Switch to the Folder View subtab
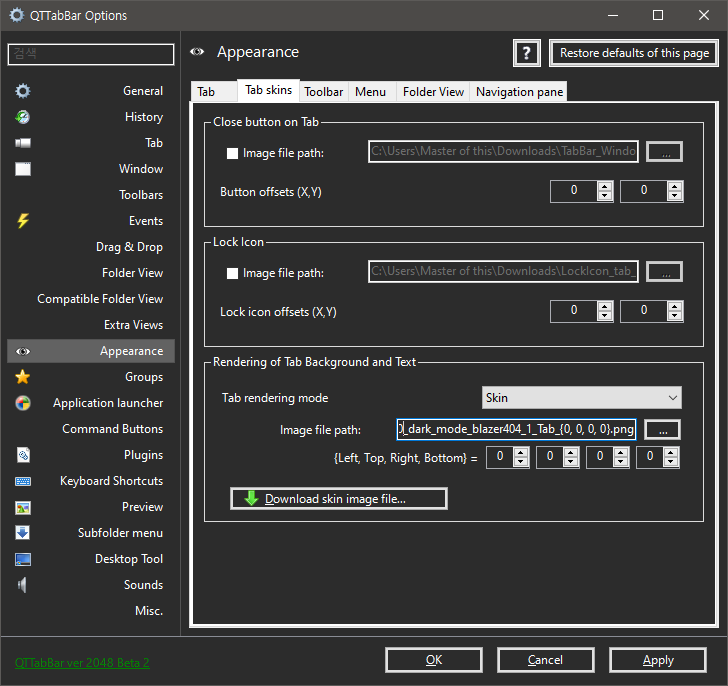The height and width of the screenshot is (686, 728). click(x=433, y=92)
